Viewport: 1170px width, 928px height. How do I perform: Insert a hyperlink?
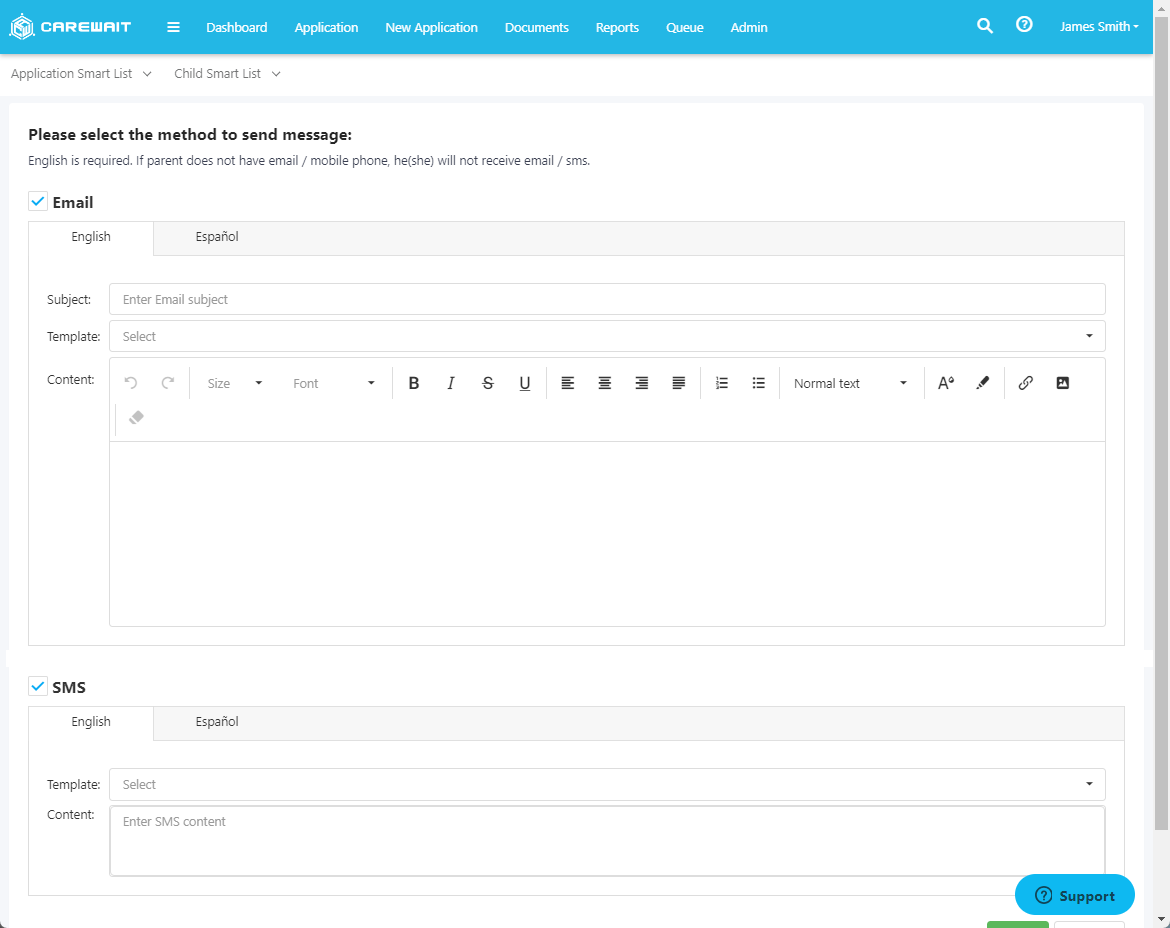pos(1026,383)
